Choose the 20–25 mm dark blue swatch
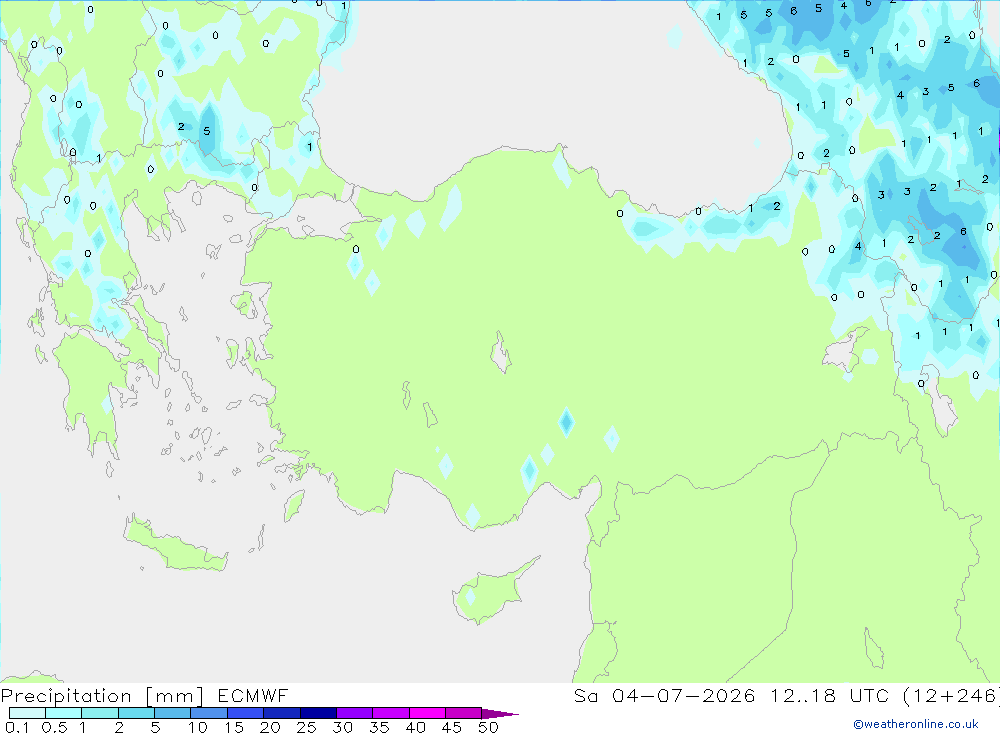The height and width of the screenshot is (733, 1000). [281, 713]
